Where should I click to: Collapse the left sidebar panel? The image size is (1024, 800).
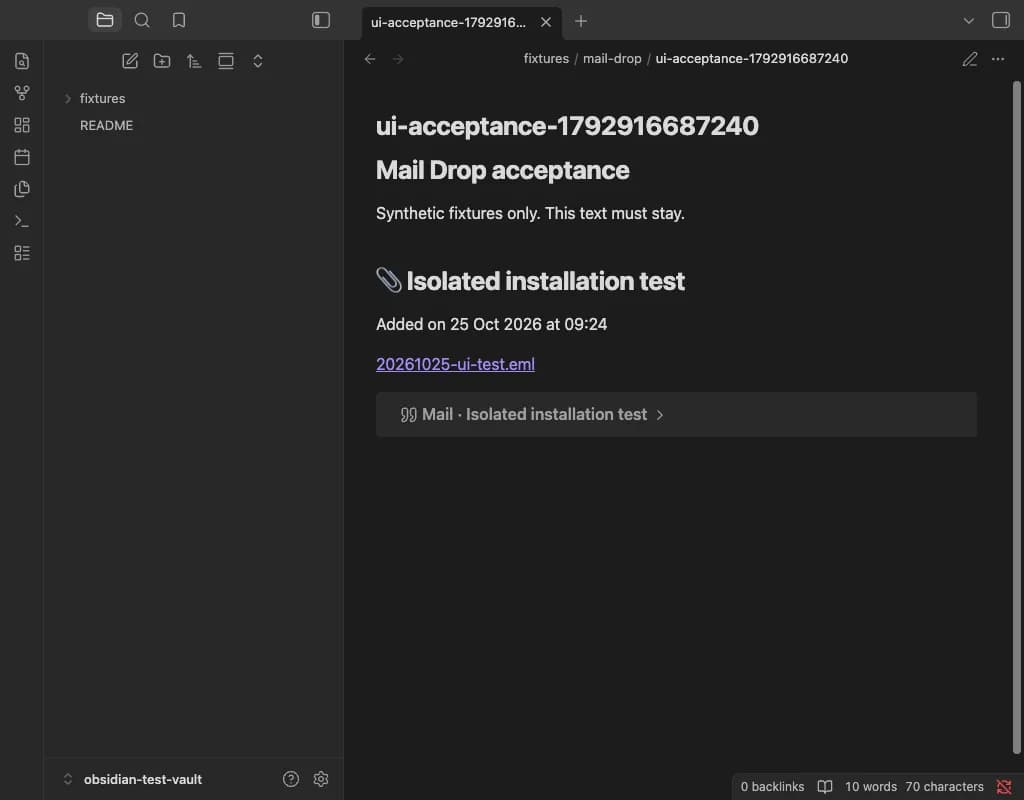point(321,20)
